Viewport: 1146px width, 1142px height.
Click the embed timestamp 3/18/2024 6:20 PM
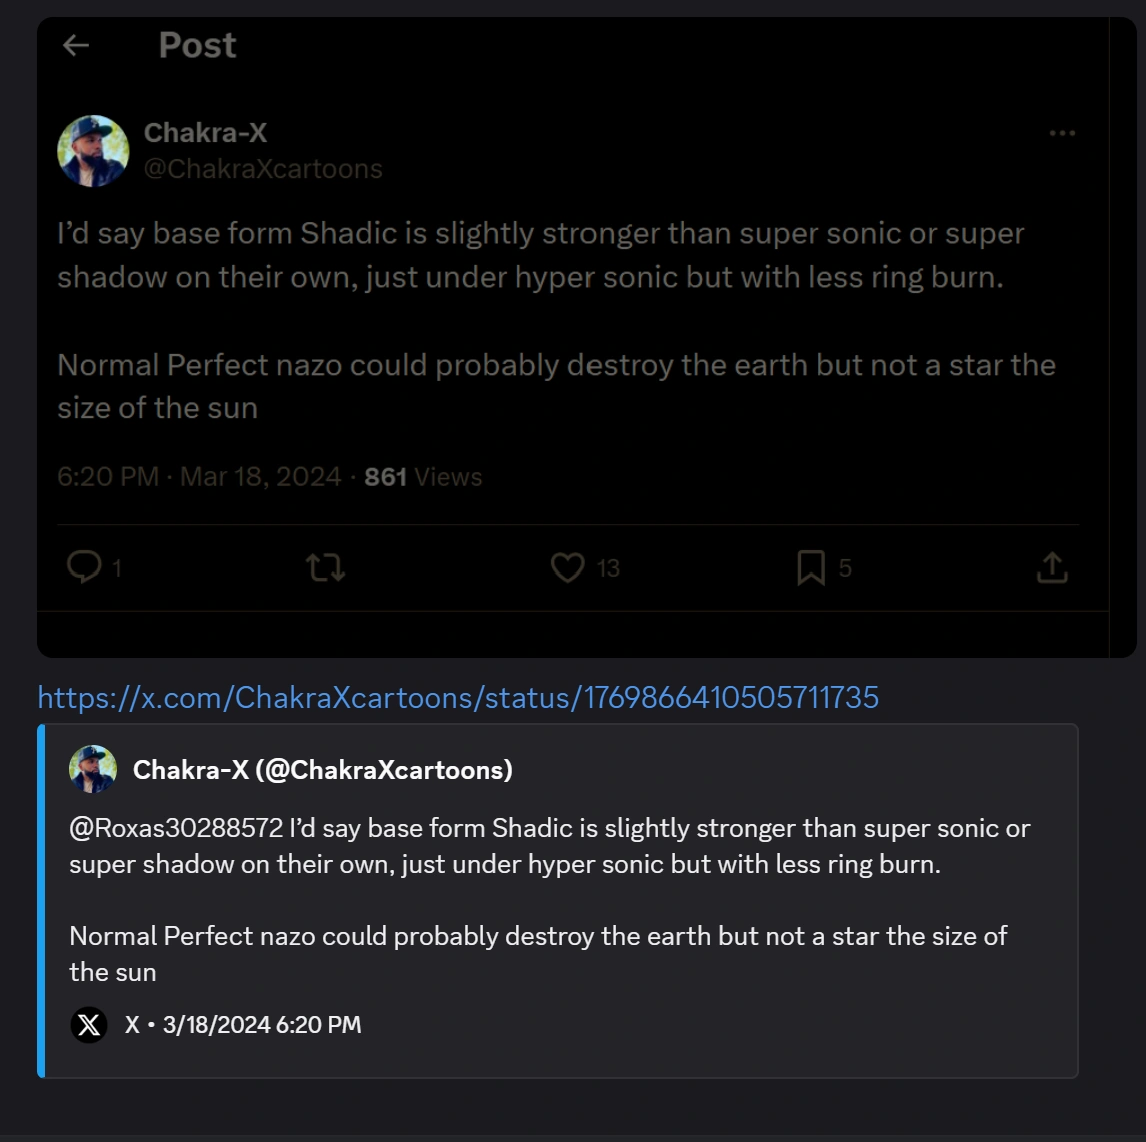coord(262,1025)
